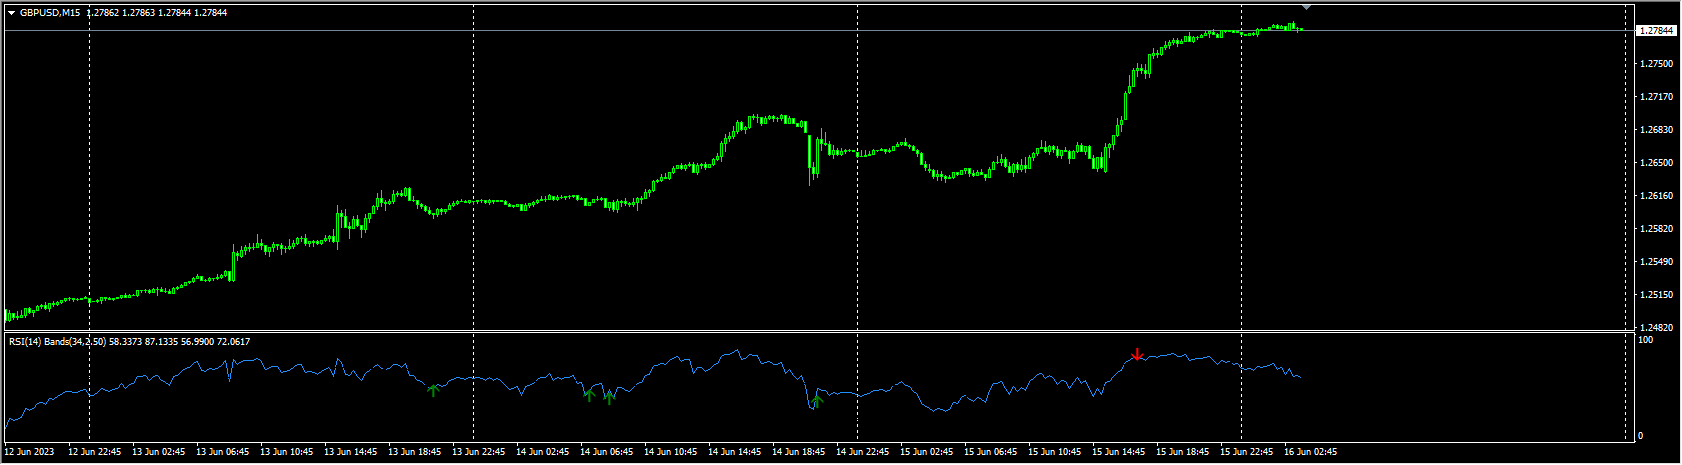Click the 15 Jun 14:45 time label
This screenshot has width=1682, height=465.
(1117, 452)
